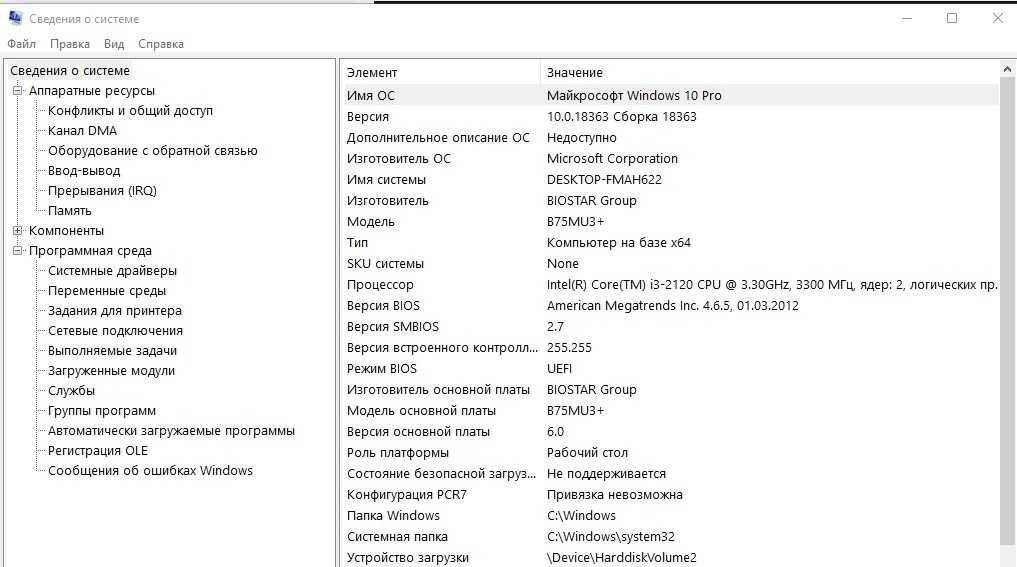Maximize the Сведения о системе window

tap(951, 18)
